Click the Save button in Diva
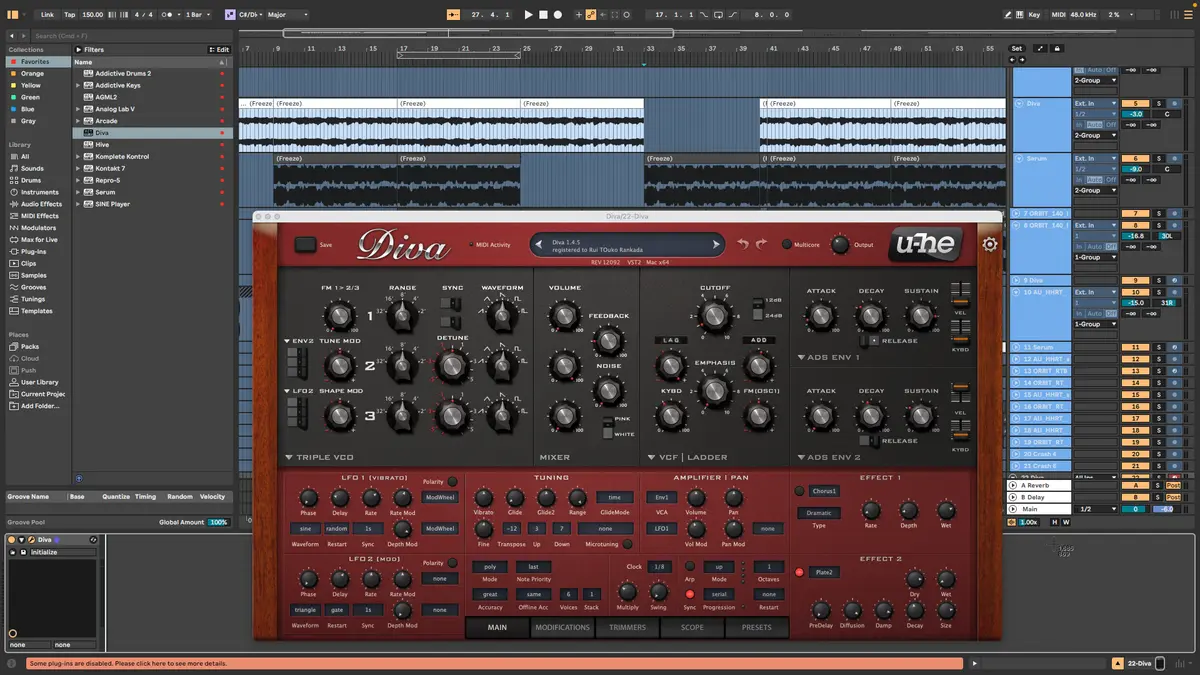1200x675 pixels. [306, 244]
